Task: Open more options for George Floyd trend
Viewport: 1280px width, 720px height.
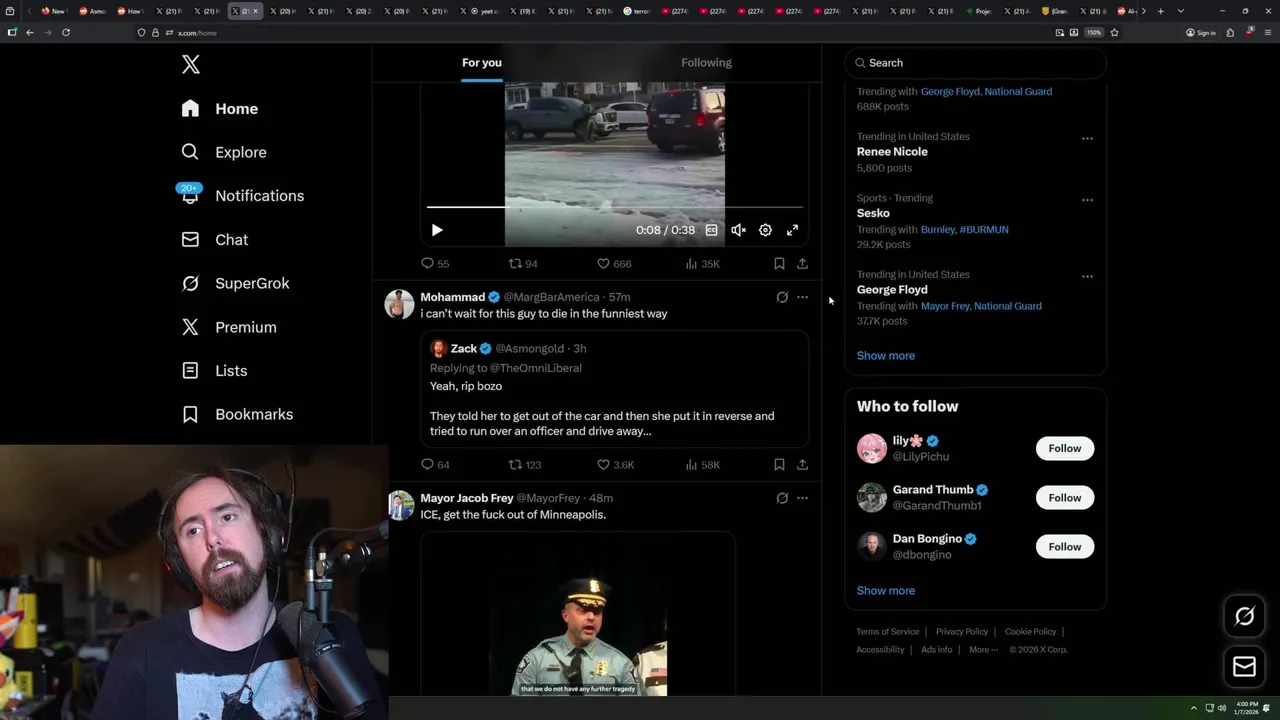Action: click(x=1087, y=277)
